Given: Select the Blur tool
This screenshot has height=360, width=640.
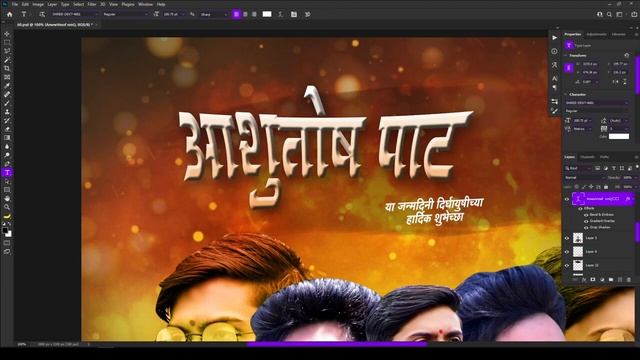Looking at the screenshot, I should tap(7, 146).
